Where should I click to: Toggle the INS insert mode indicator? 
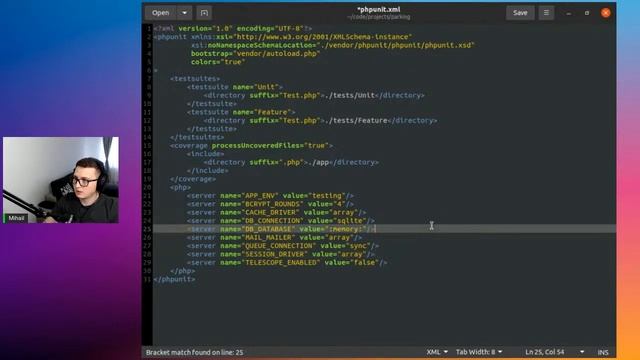click(603, 352)
